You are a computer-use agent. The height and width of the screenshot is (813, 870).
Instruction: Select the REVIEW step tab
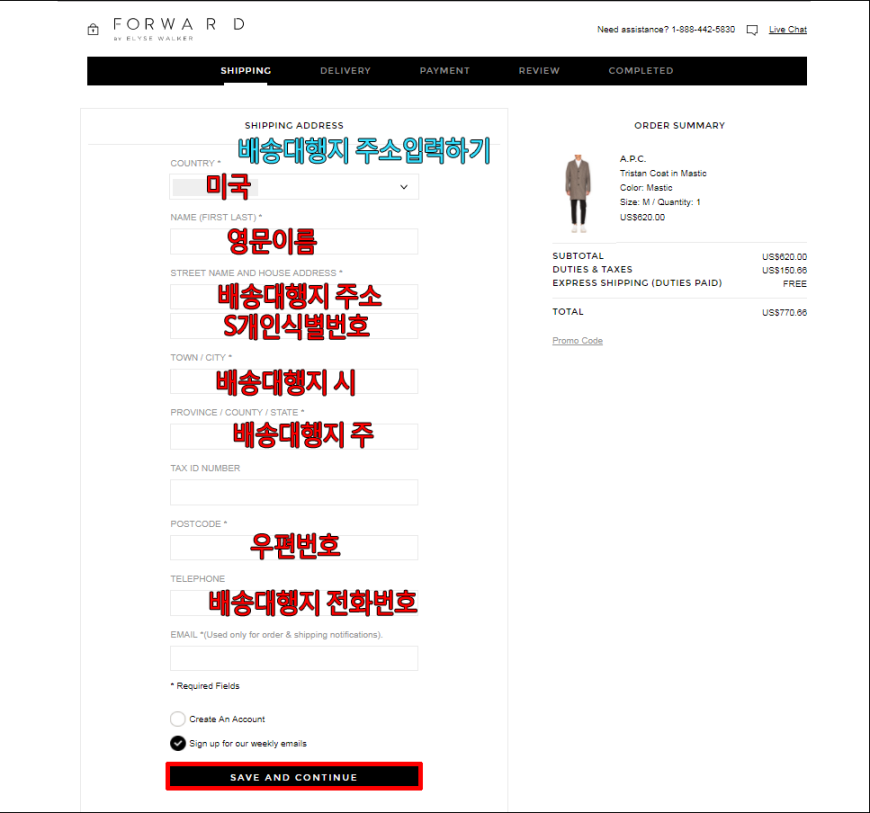pyautogui.click(x=539, y=70)
